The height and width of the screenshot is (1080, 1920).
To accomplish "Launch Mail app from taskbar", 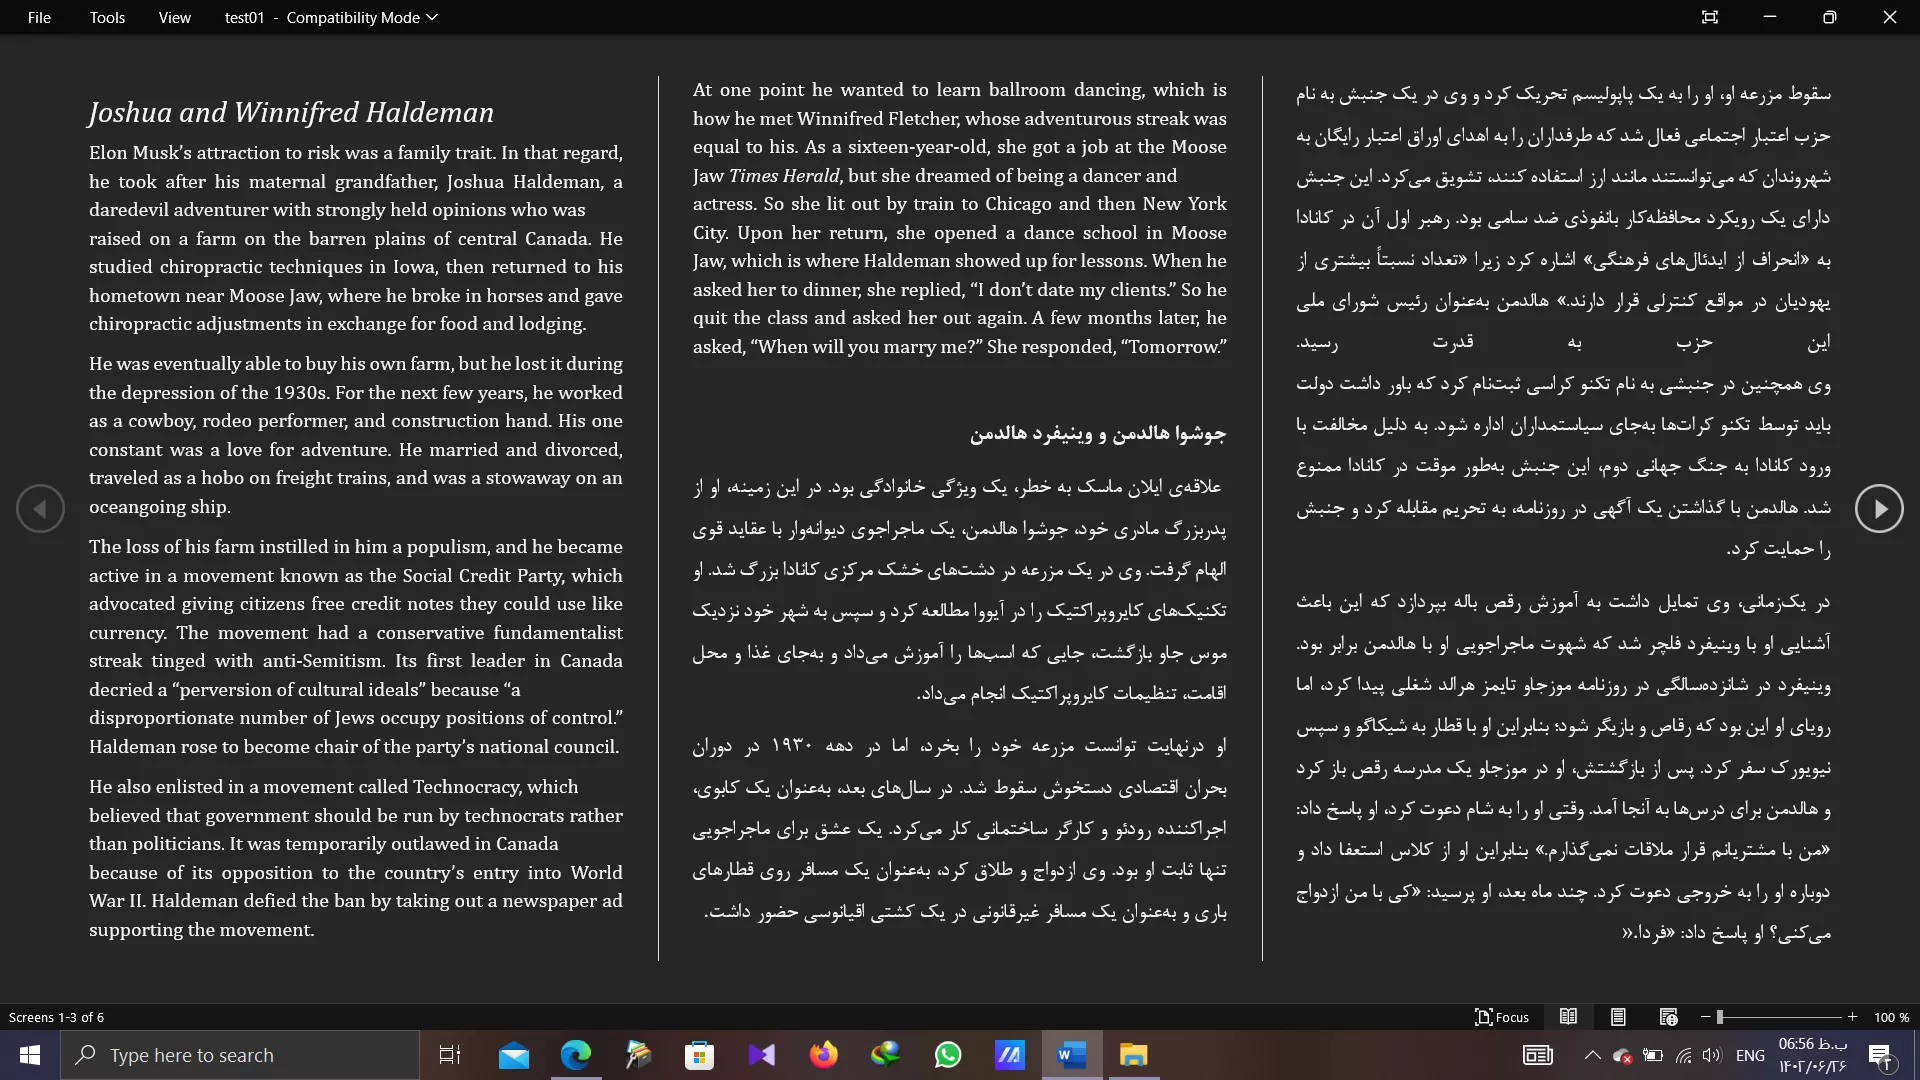I will click(514, 1055).
